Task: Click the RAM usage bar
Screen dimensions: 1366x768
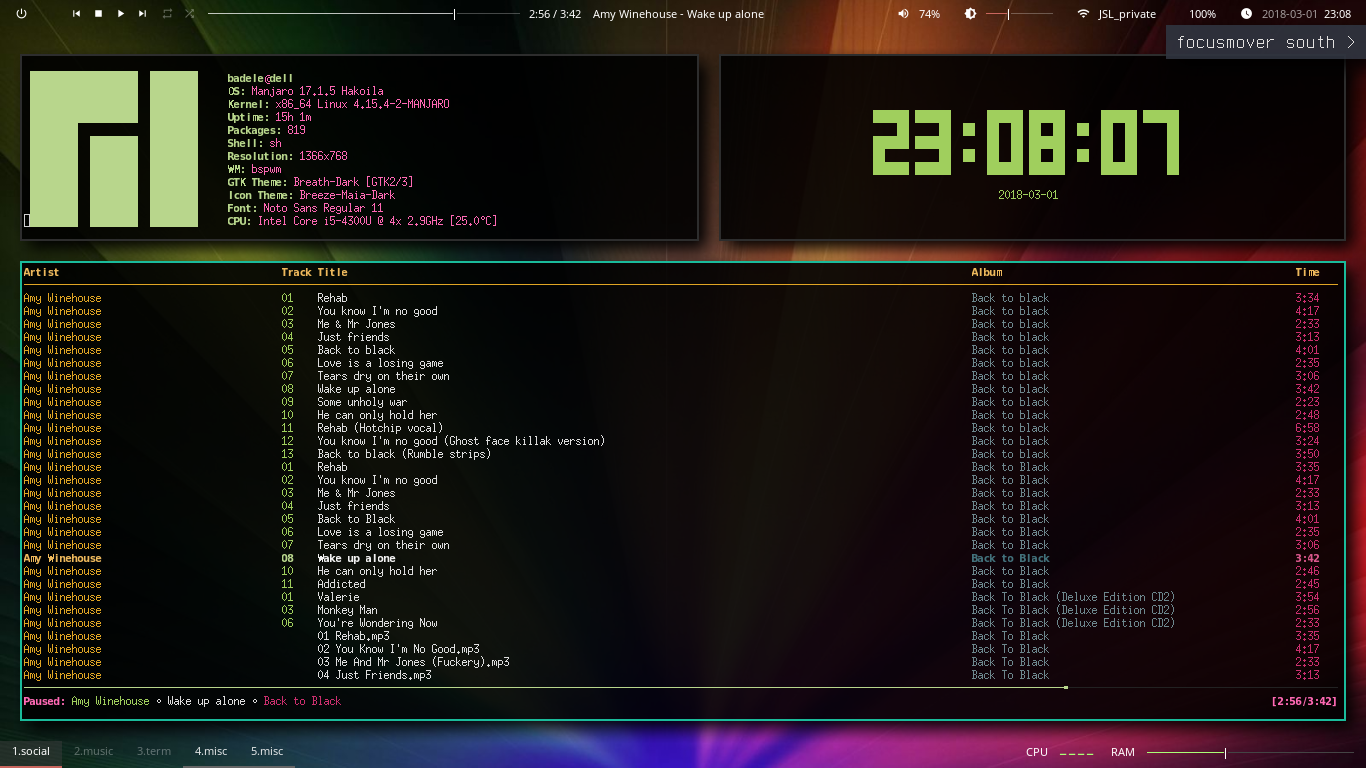Action: pyautogui.click(x=1248, y=752)
